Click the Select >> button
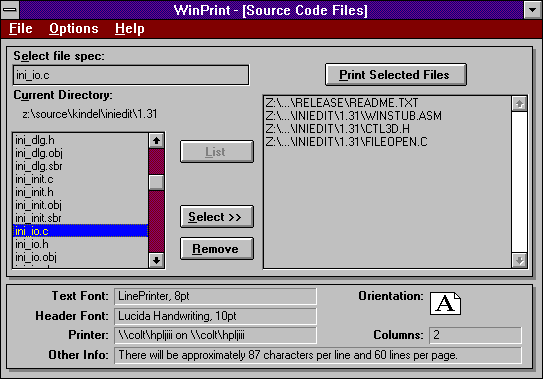 point(217,217)
